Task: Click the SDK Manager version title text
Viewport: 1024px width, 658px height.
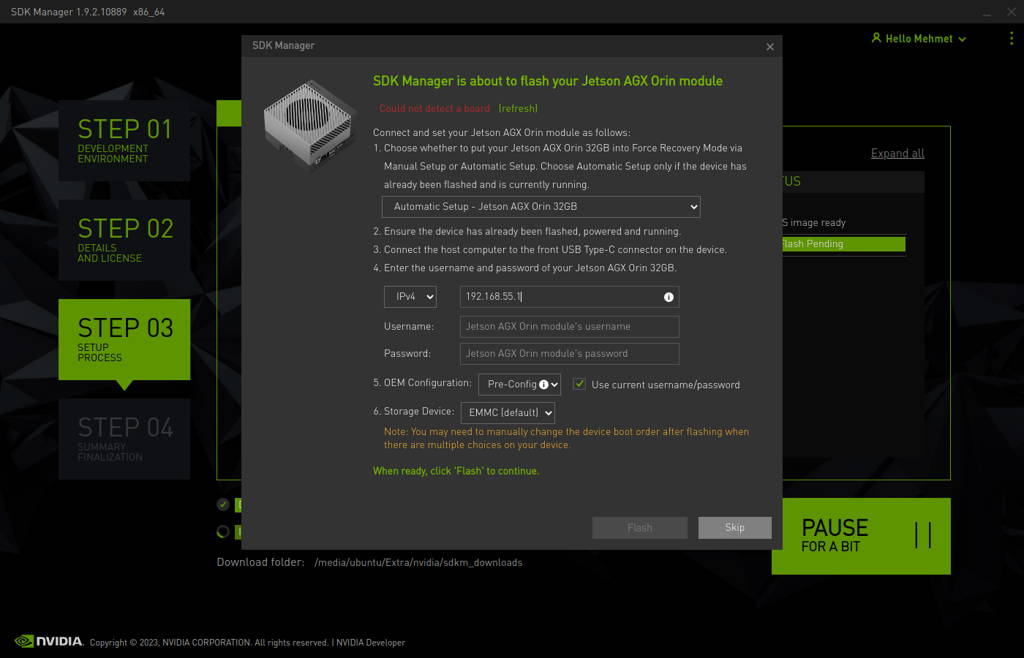Action: pos(88,12)
